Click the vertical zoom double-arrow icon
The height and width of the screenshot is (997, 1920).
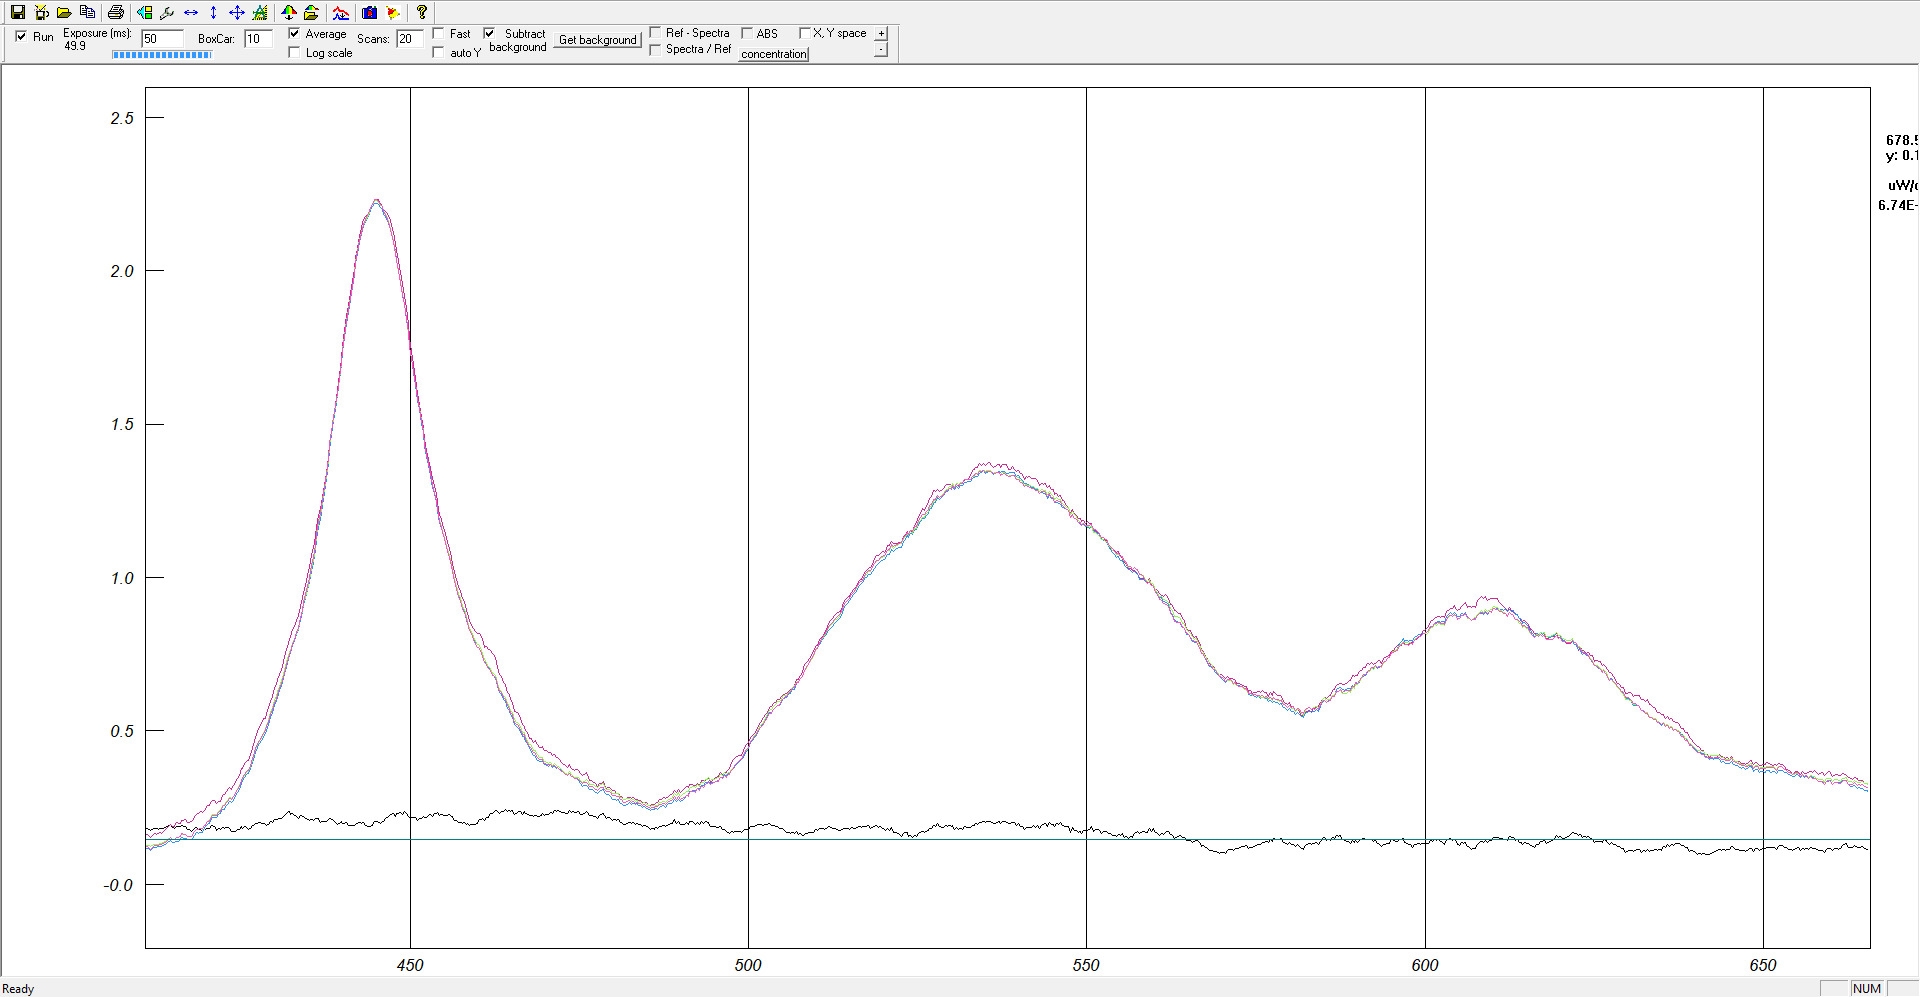pyautogui.click(x=213, y=13)
